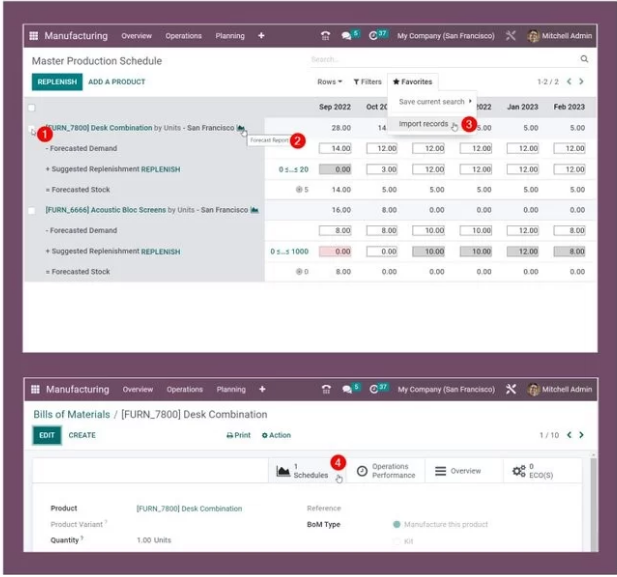Go to next record in Bills of Materials
Image resolution: width=617 pixels, height=577 pixels.
tap(581, 435)
